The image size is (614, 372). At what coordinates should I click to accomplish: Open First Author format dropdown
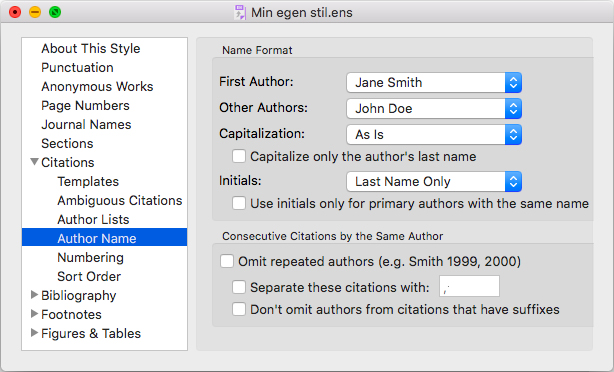[x=434, y=83]
